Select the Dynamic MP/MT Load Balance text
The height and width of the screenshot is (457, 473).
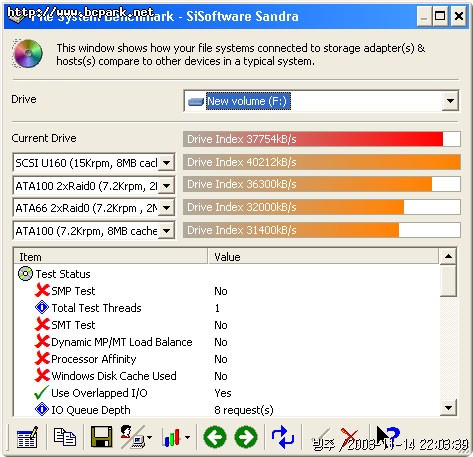click(122, 342)
